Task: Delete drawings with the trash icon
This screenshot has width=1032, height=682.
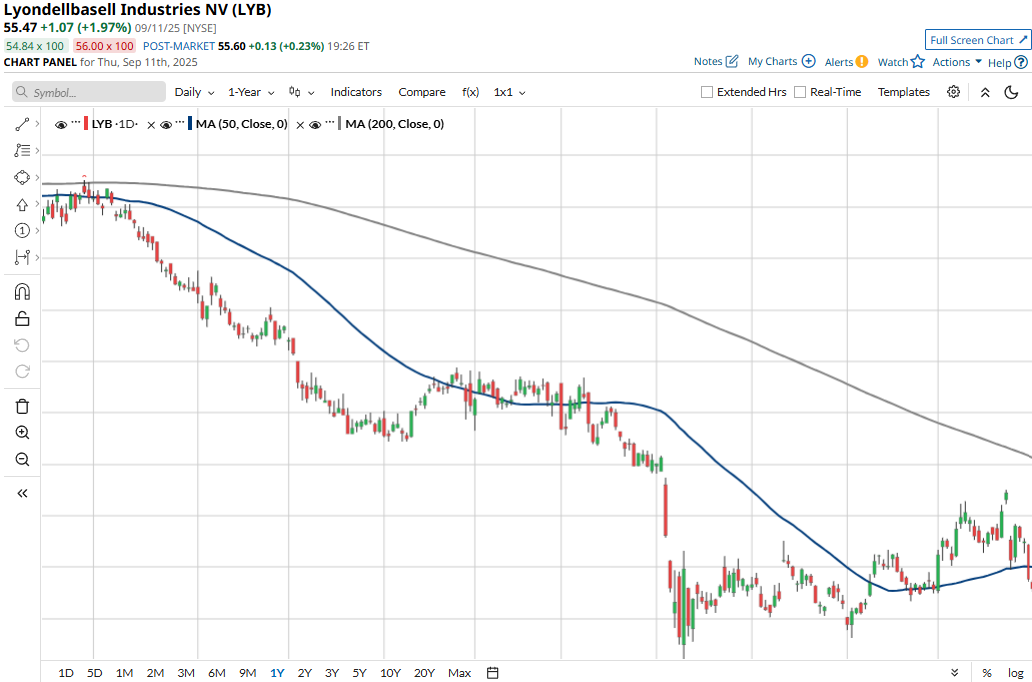Action: click(22, 406)
